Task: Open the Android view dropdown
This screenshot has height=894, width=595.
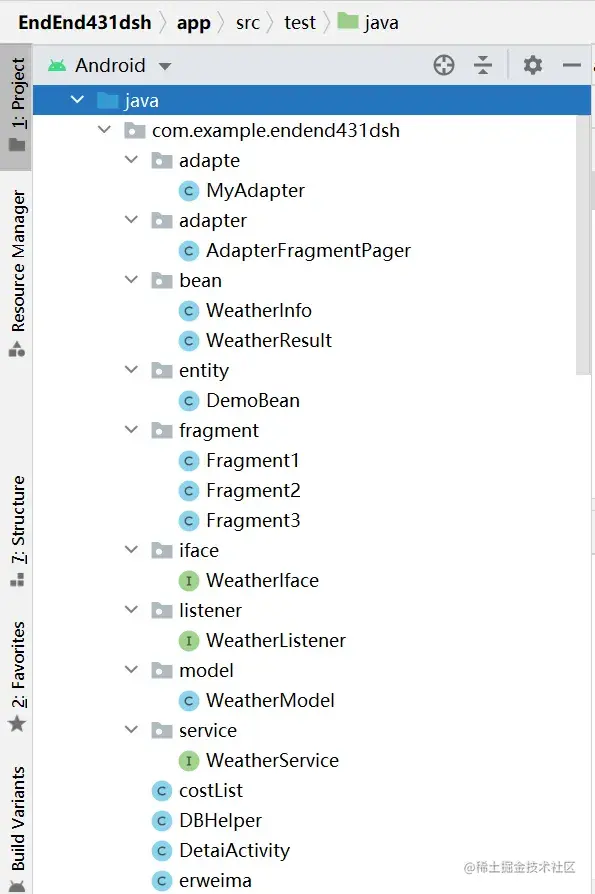Action: 165,66
